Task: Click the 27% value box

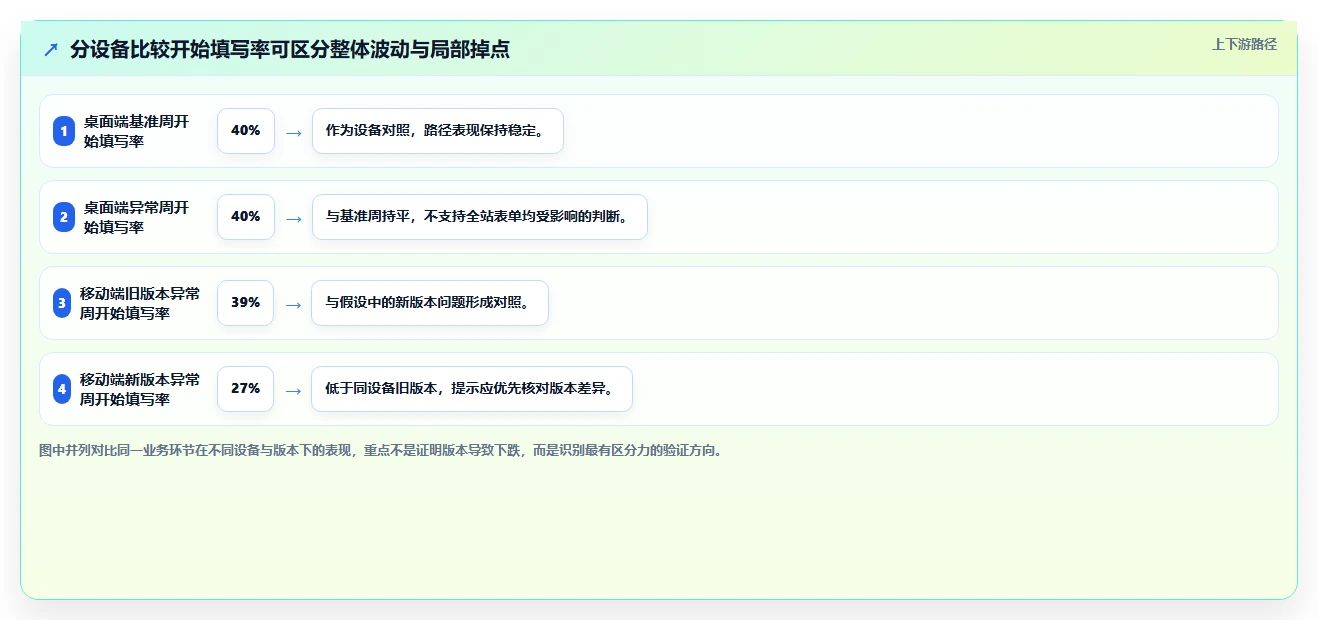Action: (x=245, y=389)
